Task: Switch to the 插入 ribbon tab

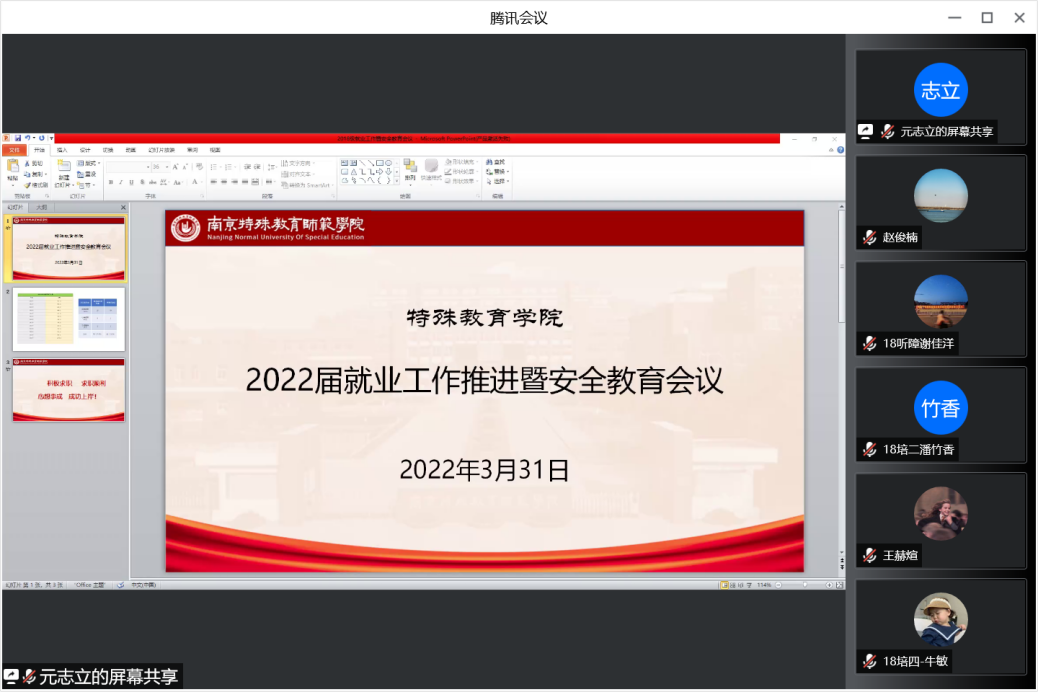Action: [62, 149]
